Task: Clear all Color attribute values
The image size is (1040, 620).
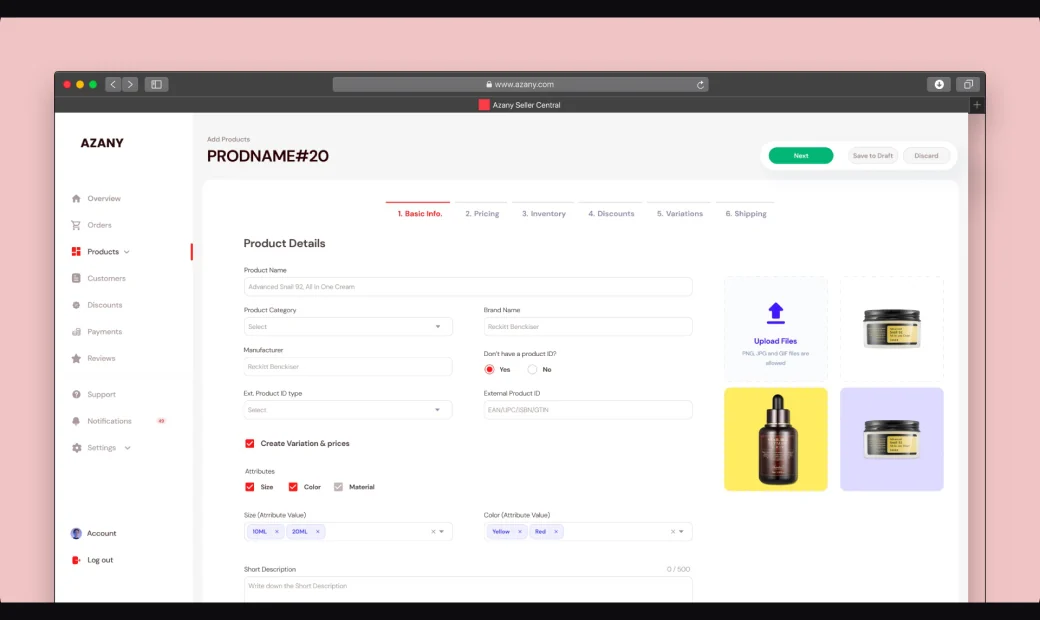Action: 673,531
